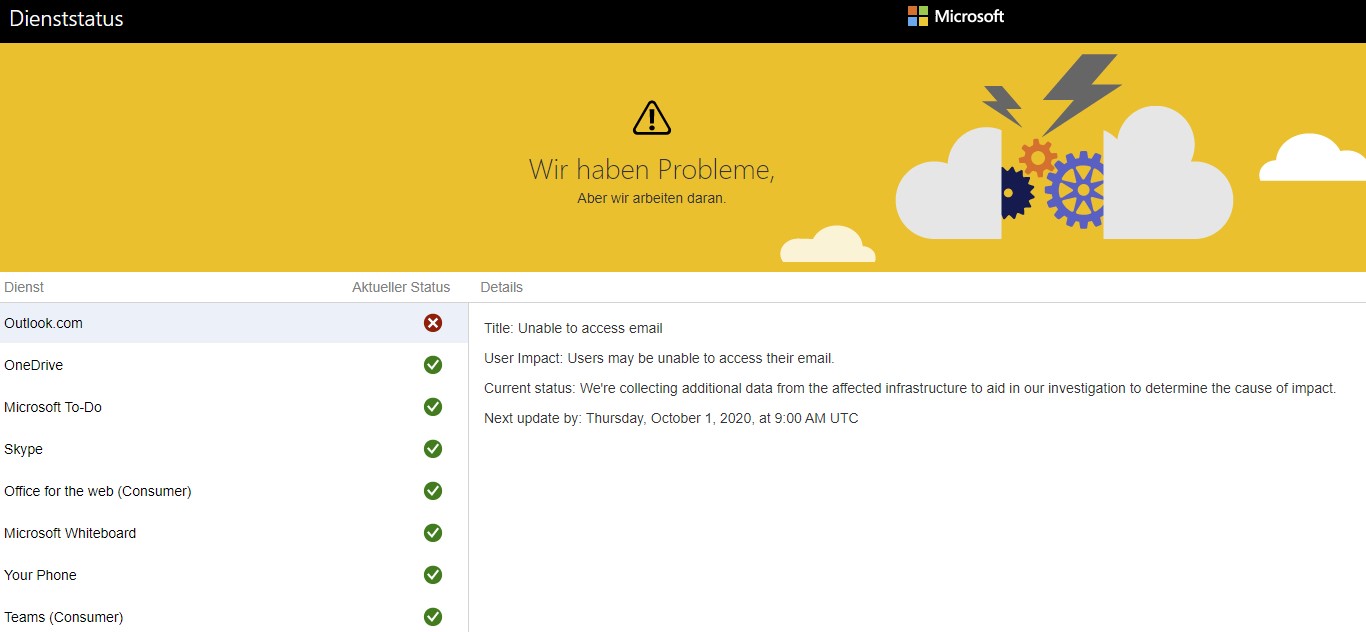Screen dimensions: 1366x632
Task: Select the Outlook.com service row
Action: tap(234, 323)
